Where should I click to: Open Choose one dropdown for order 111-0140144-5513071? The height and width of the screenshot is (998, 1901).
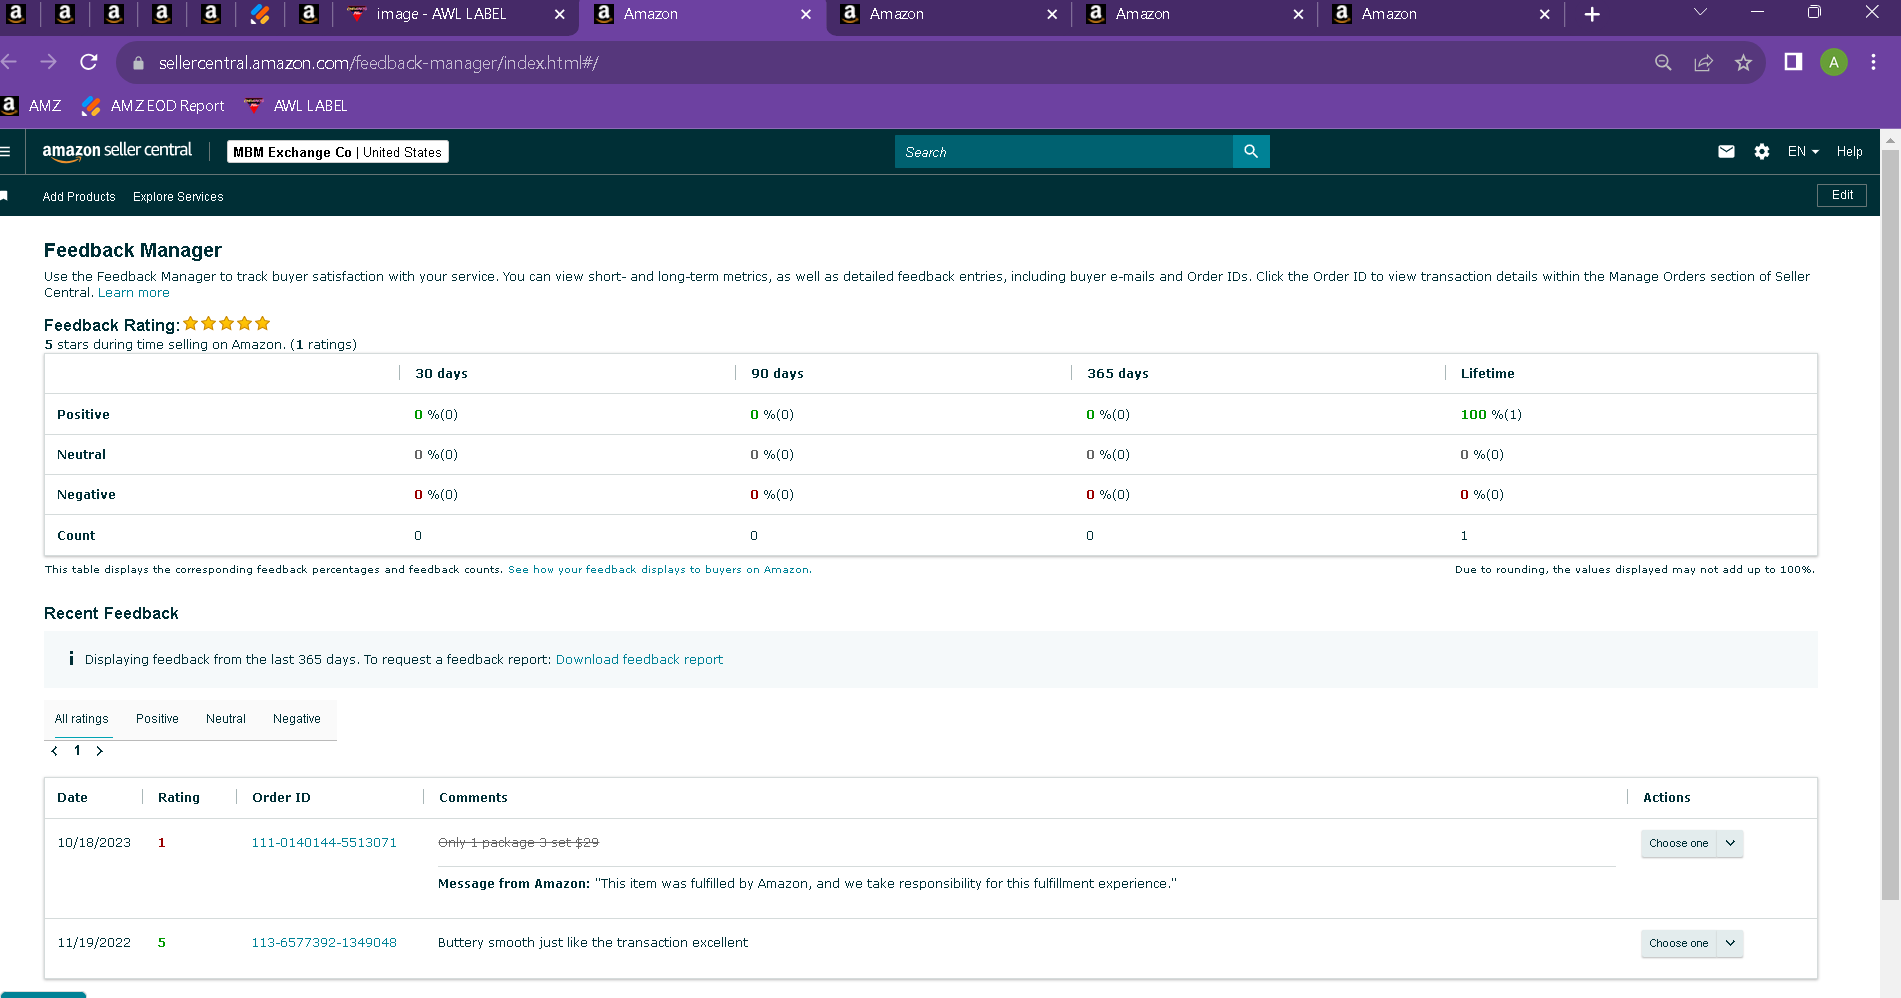coord(1692,843)
